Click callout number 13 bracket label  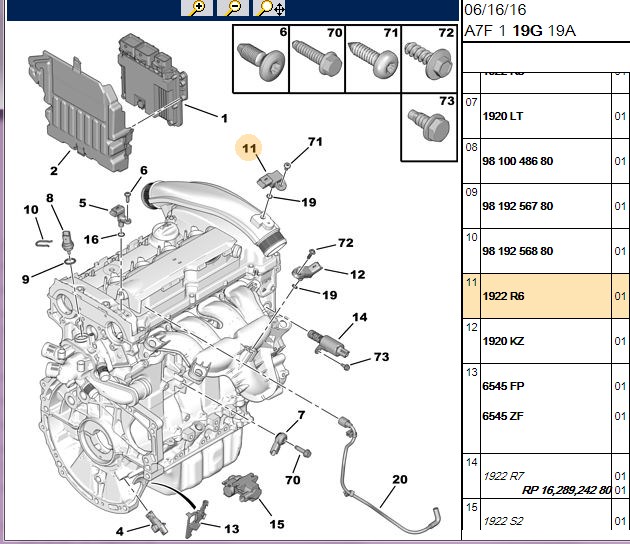(232, 529)
